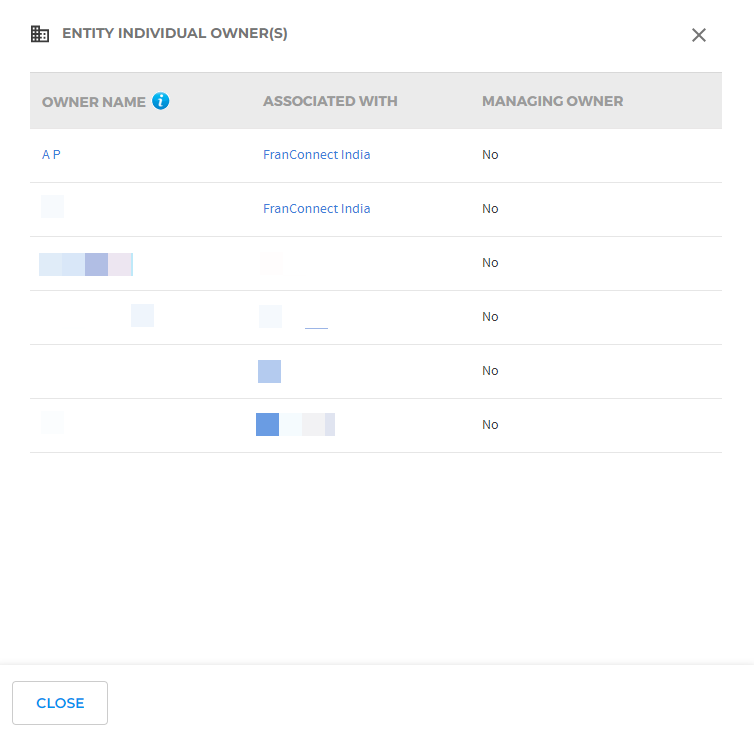
Task: Click the ASSOCIATED WITH column header
Action: (x=330, y=101)
